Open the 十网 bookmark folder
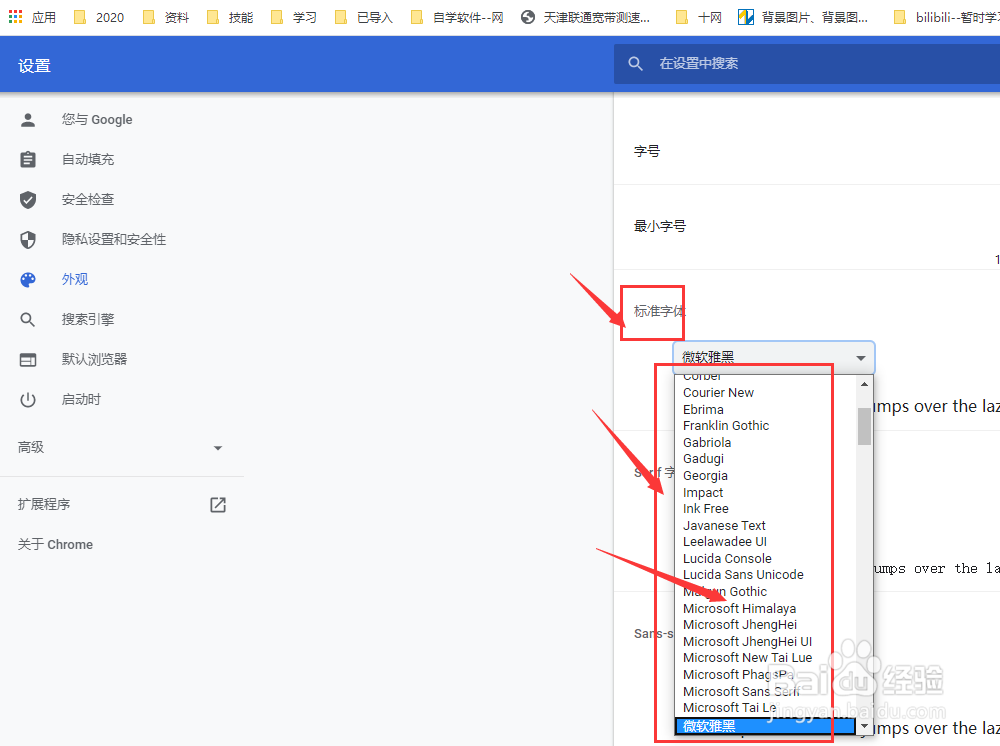Viewport: 1000px width, 746px height. pyautogui.click(x=698, y=17)
